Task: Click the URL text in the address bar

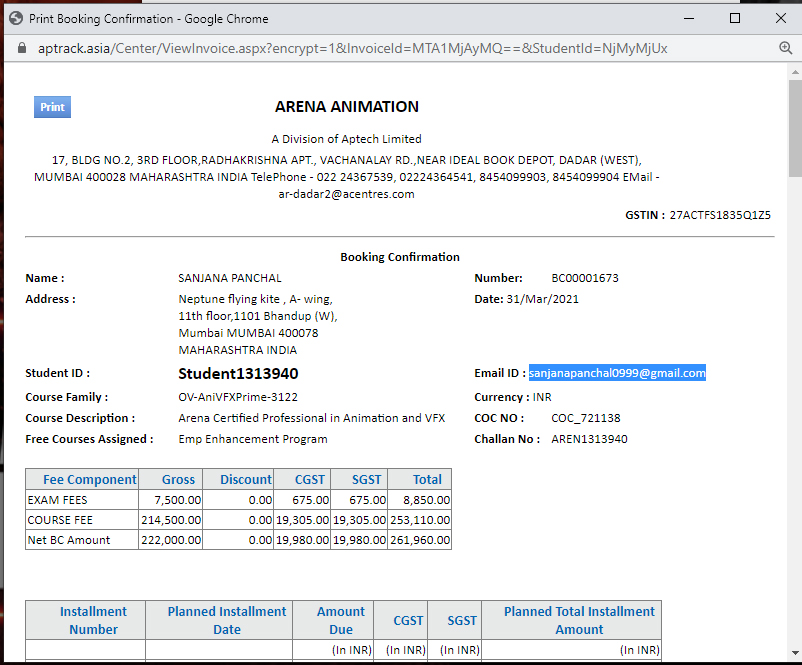Action: (352, 48)
